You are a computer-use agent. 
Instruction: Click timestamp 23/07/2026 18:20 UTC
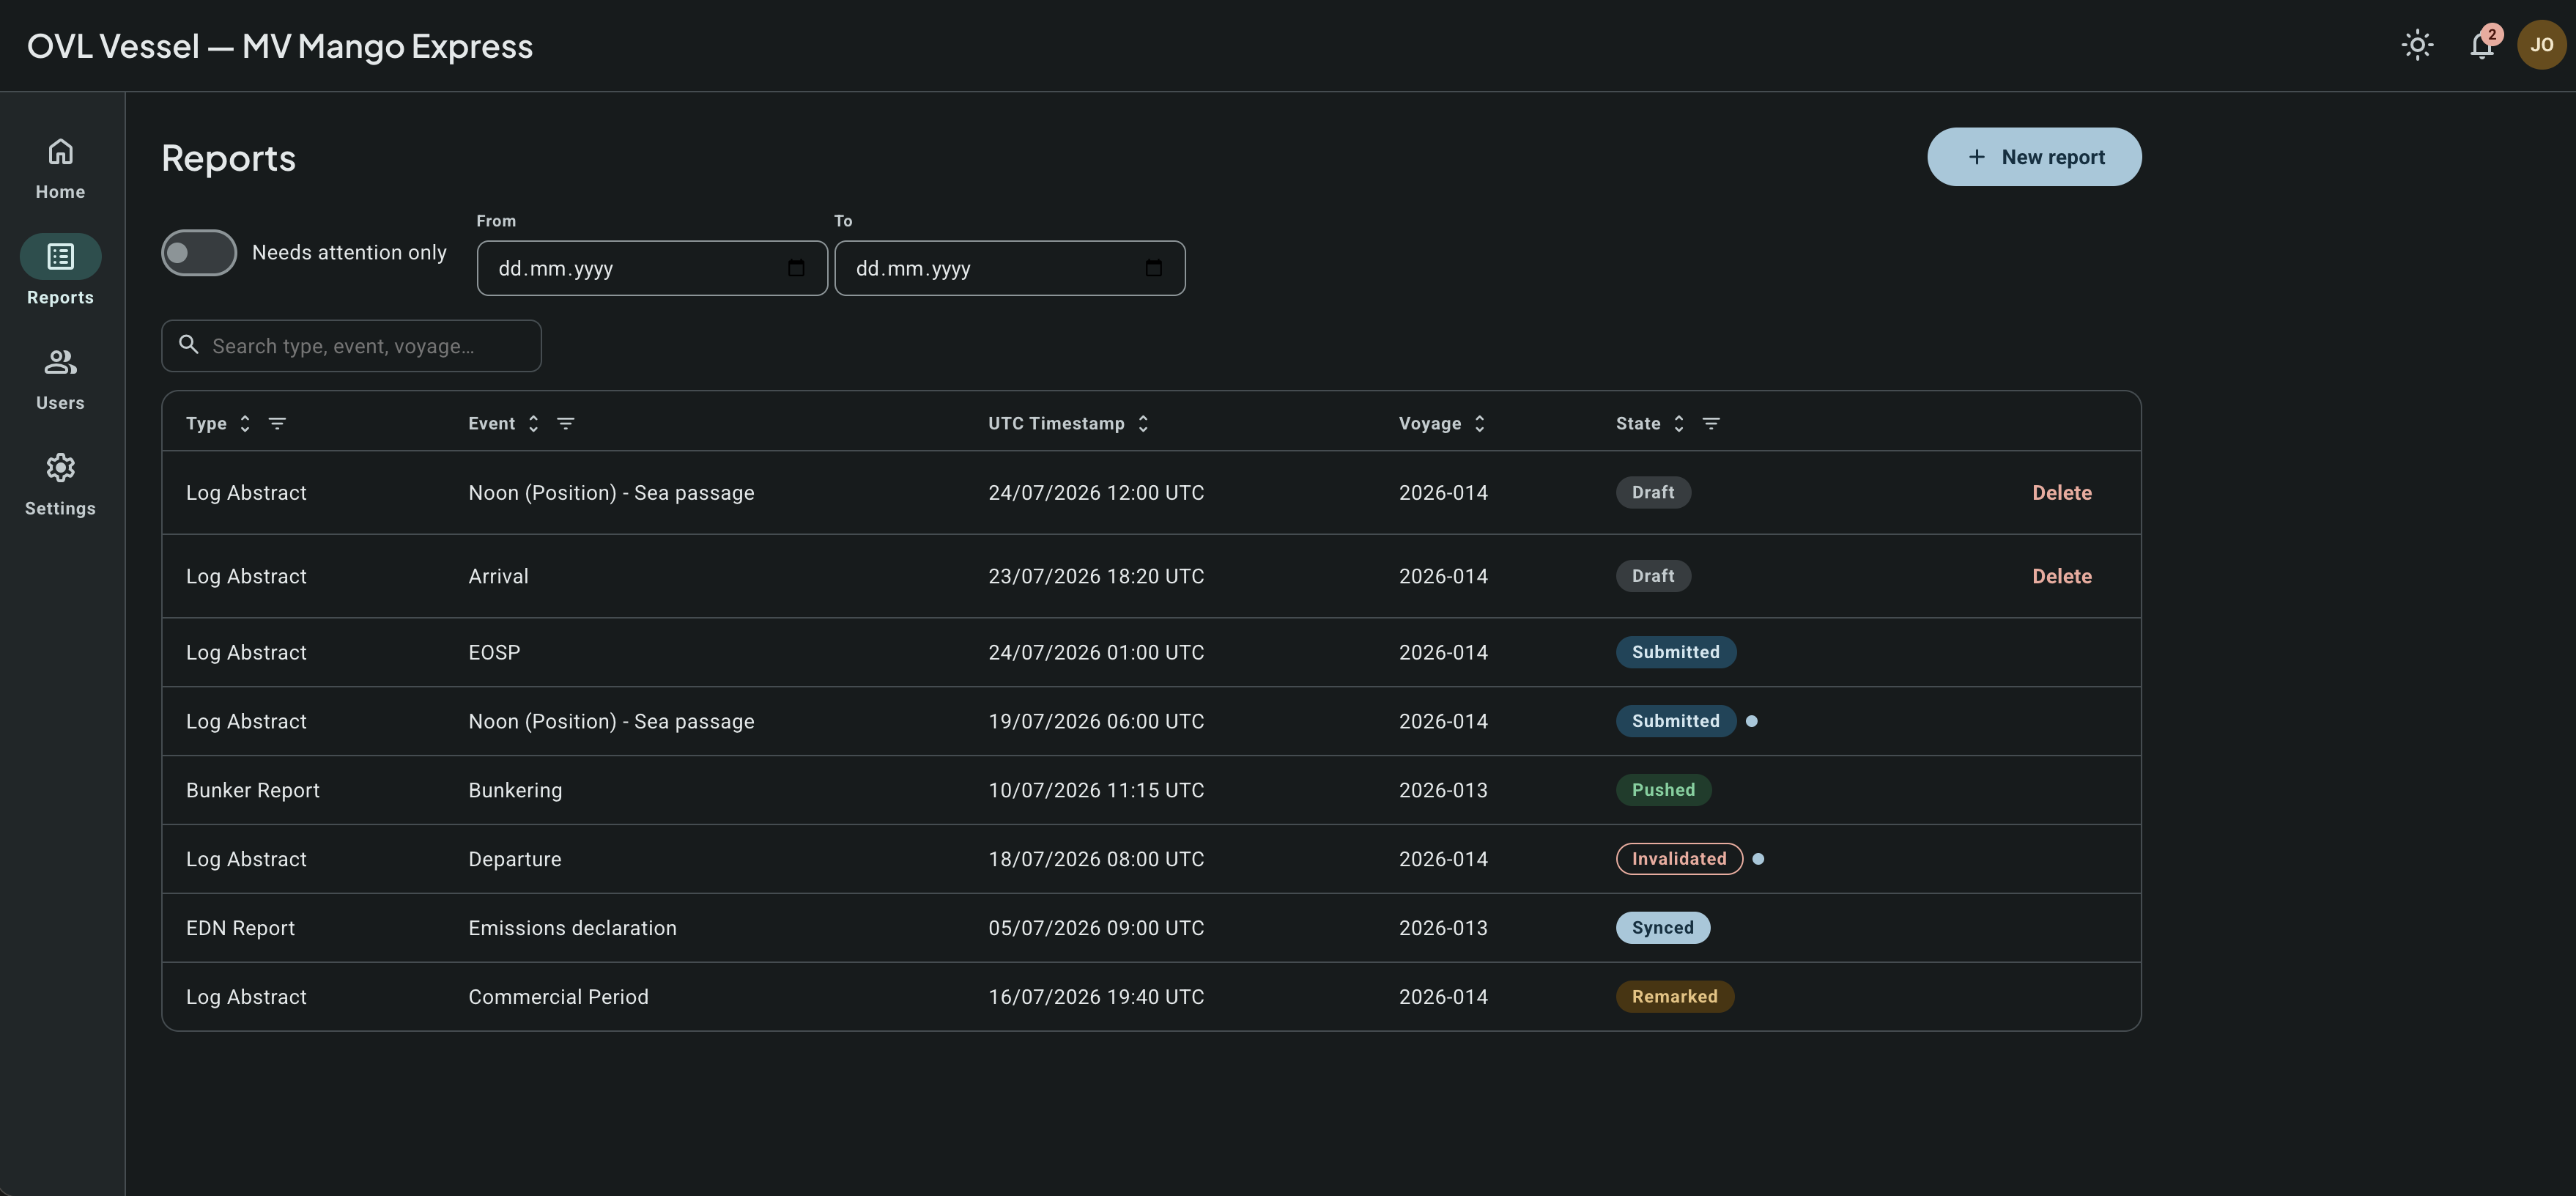[1096, 577]
